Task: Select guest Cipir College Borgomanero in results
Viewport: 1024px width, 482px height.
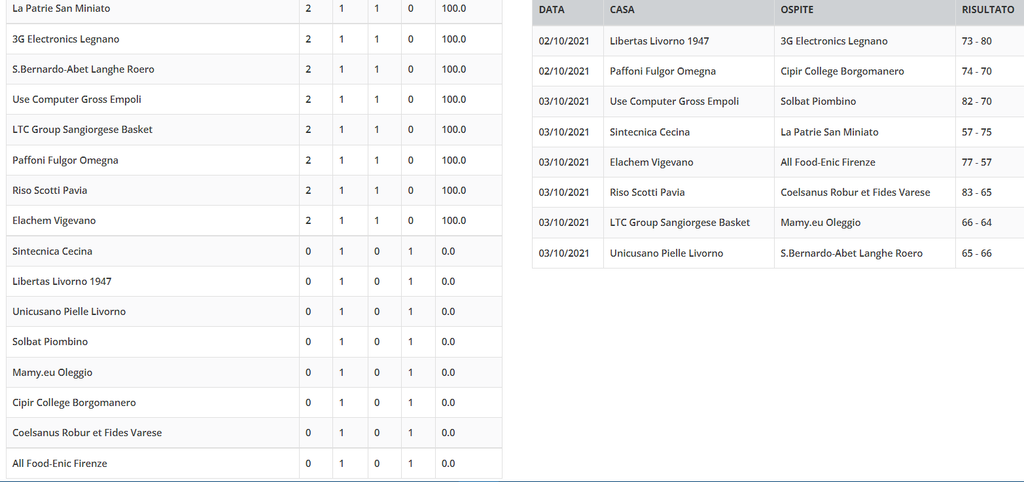Action: click(842, 71)
